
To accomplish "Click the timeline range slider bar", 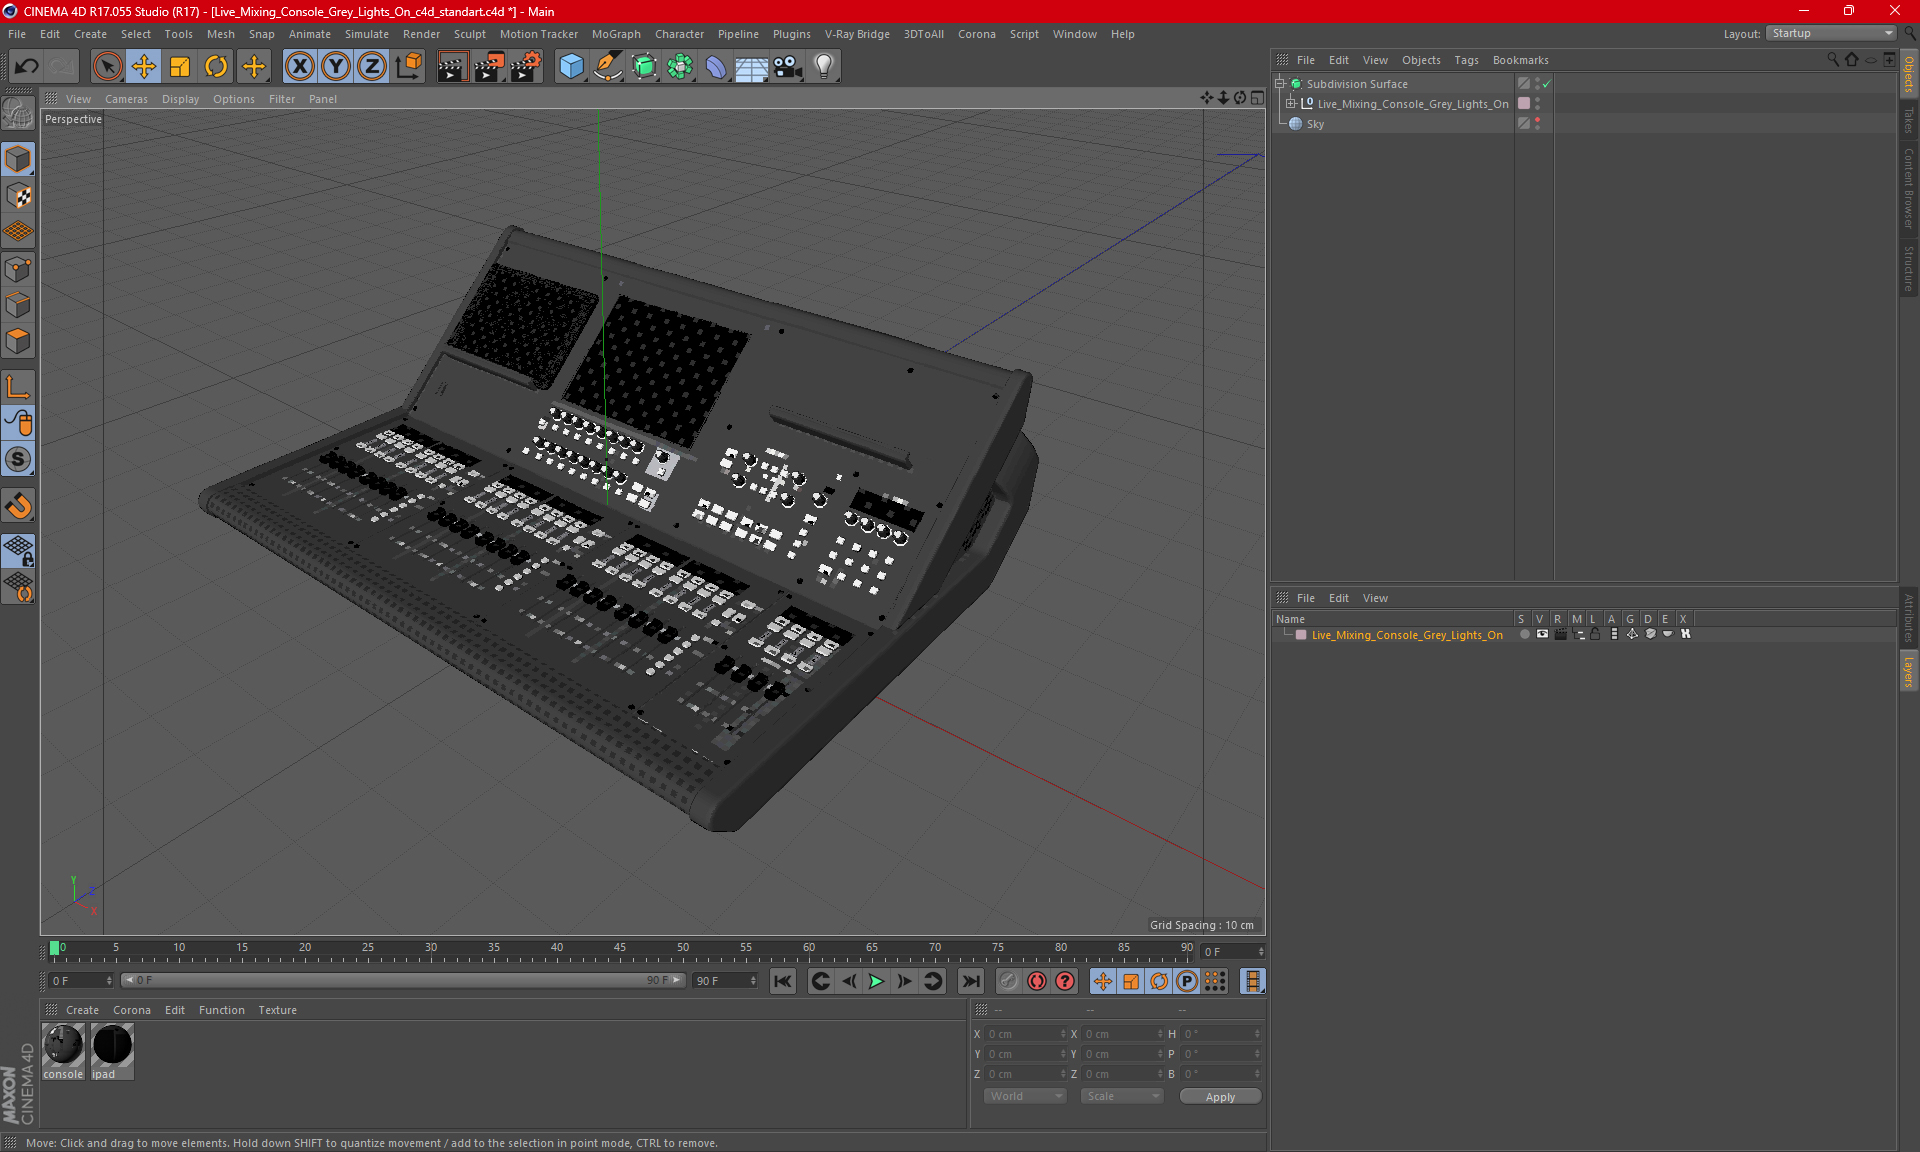I will coord(403,980).
